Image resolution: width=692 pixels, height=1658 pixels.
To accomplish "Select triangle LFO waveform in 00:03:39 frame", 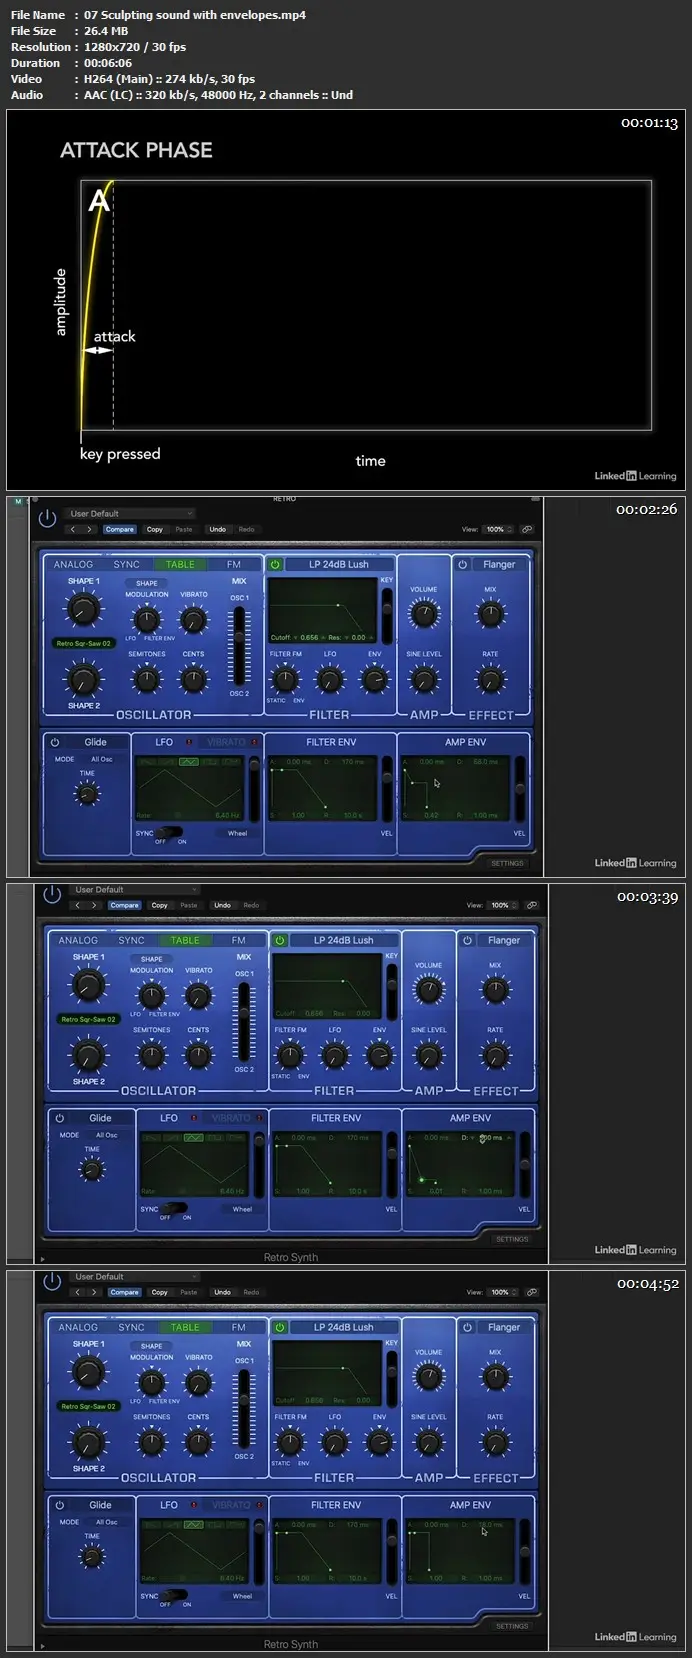I will [x=194, y=1138].
